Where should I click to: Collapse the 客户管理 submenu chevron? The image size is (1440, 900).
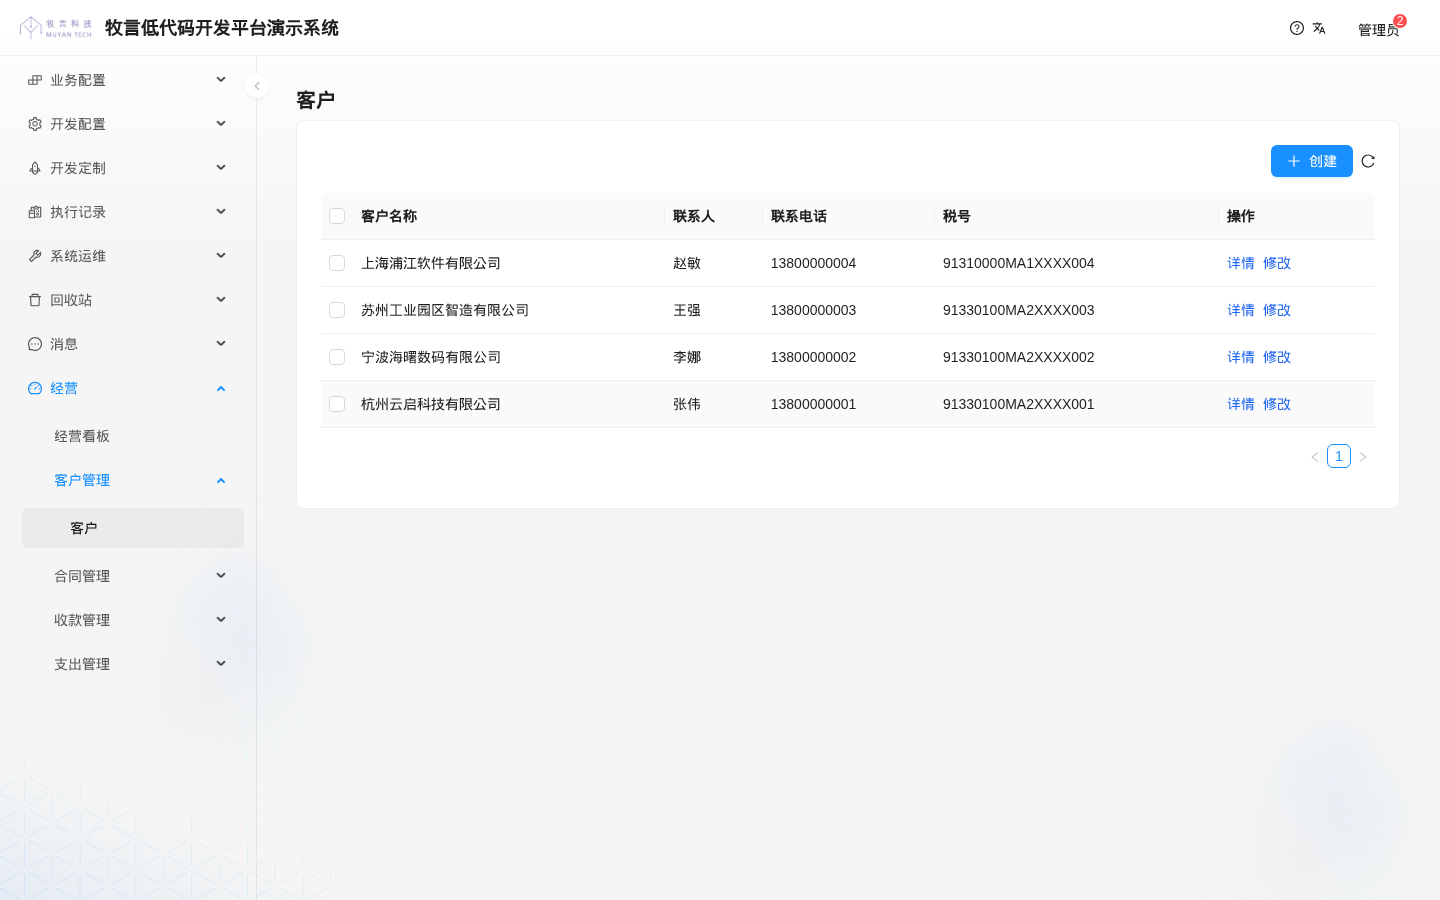pyautogui.click(x=221, y=481)
